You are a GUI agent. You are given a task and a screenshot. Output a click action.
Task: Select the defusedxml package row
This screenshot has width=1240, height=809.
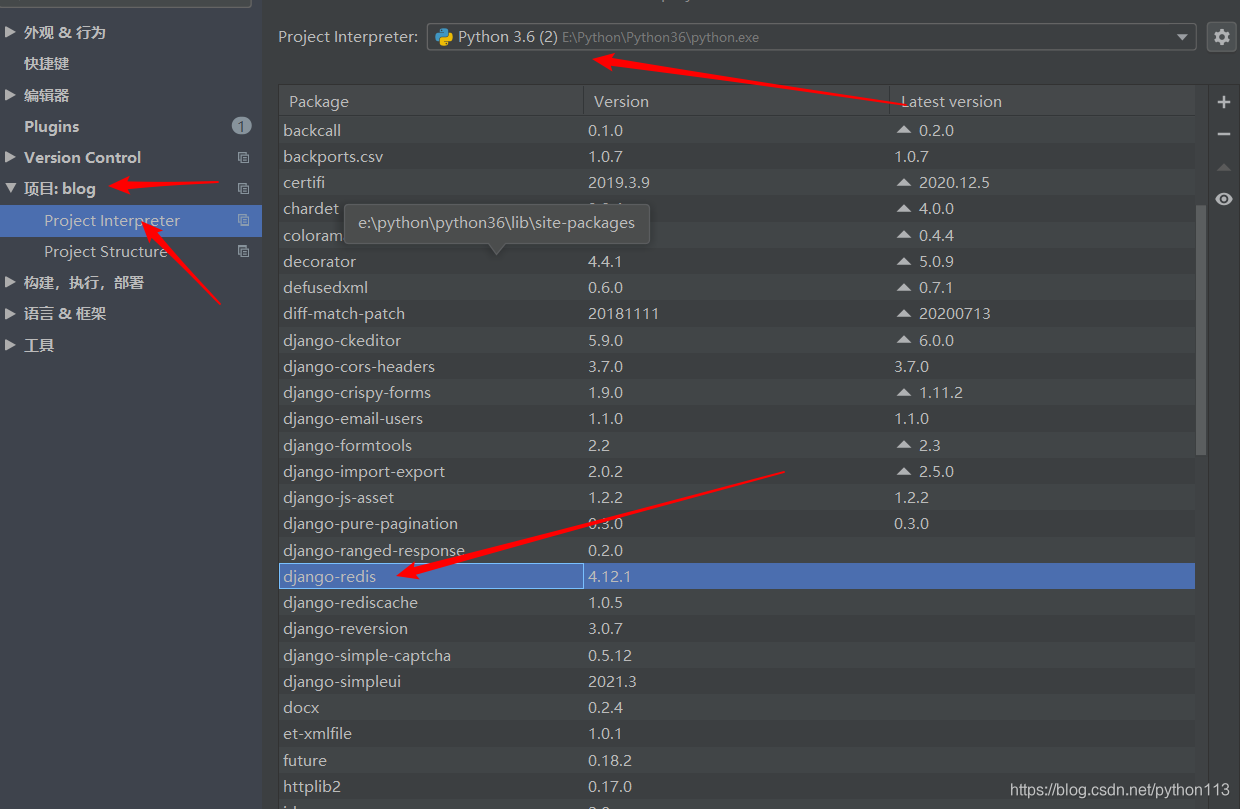click(737, 287)
